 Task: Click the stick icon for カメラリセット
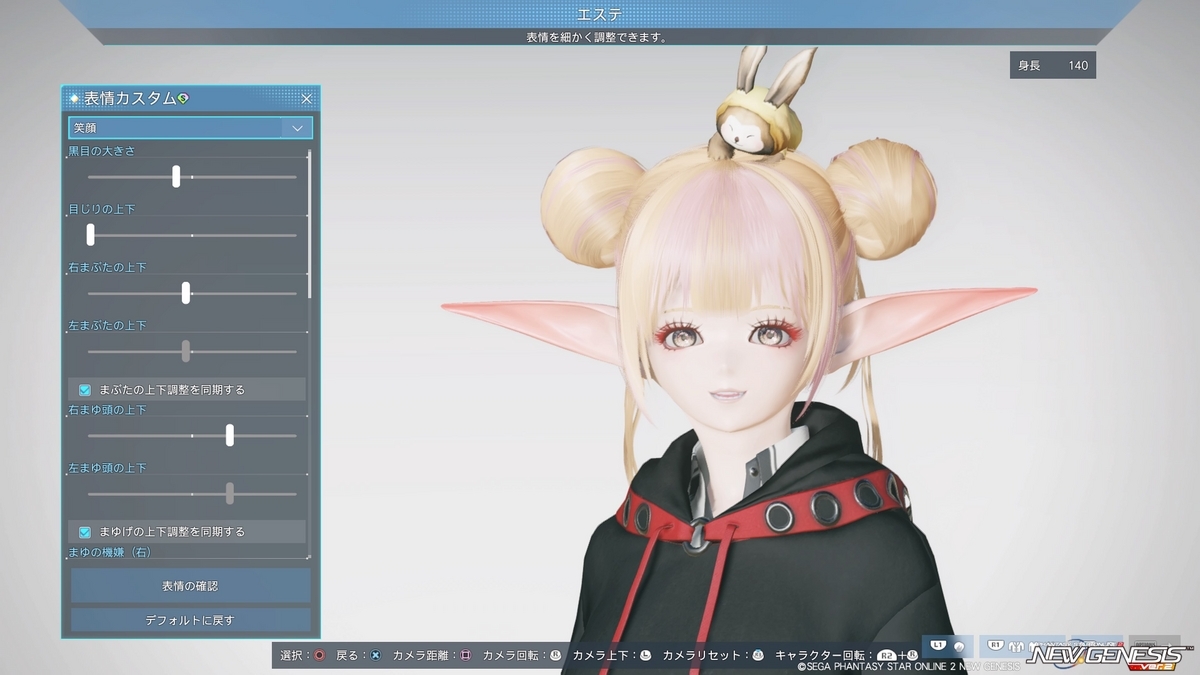[758, 655]
